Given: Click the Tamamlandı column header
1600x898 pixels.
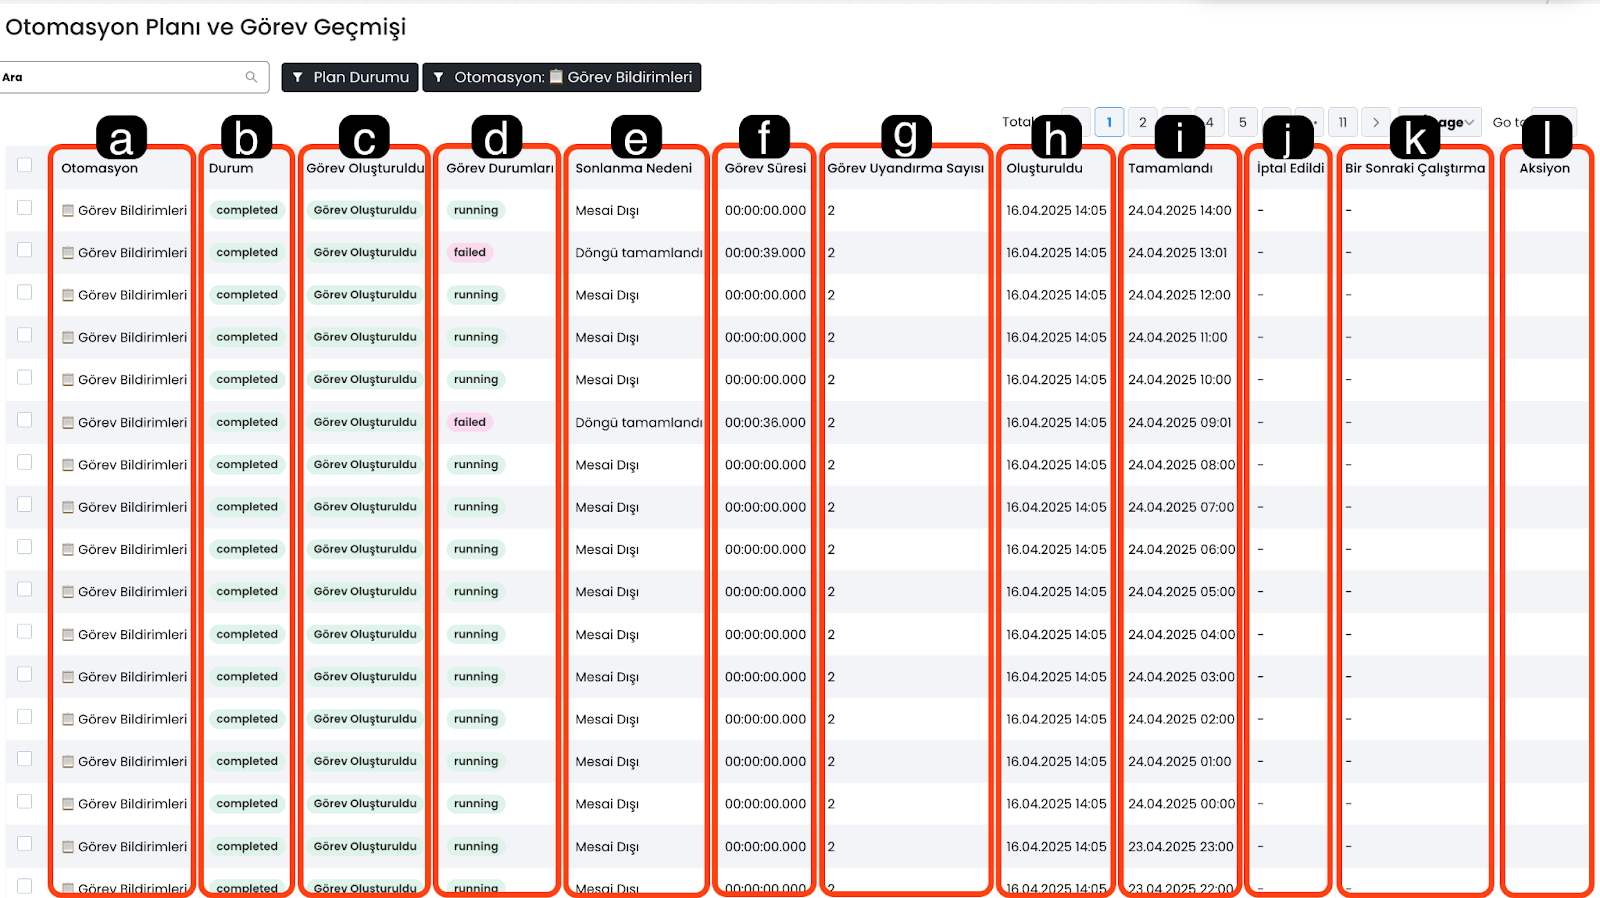Looking at the screenshot, I should tap(1170, 168).
